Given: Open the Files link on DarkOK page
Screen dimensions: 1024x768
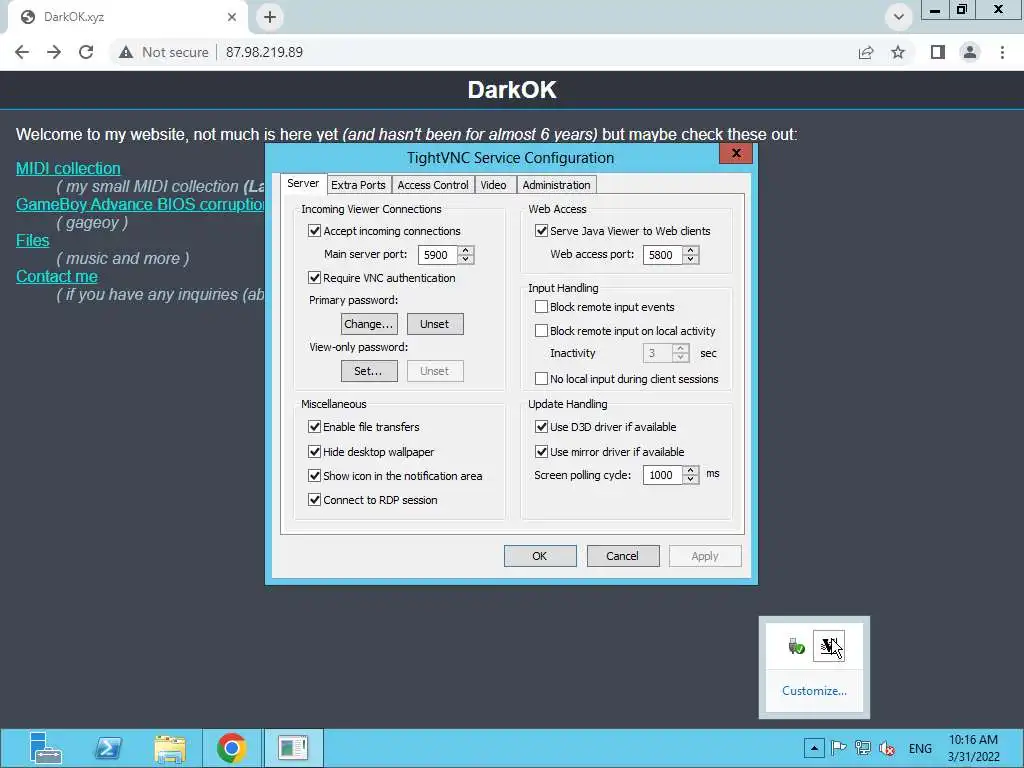Looking at the screenshot, I should (33, 240).
